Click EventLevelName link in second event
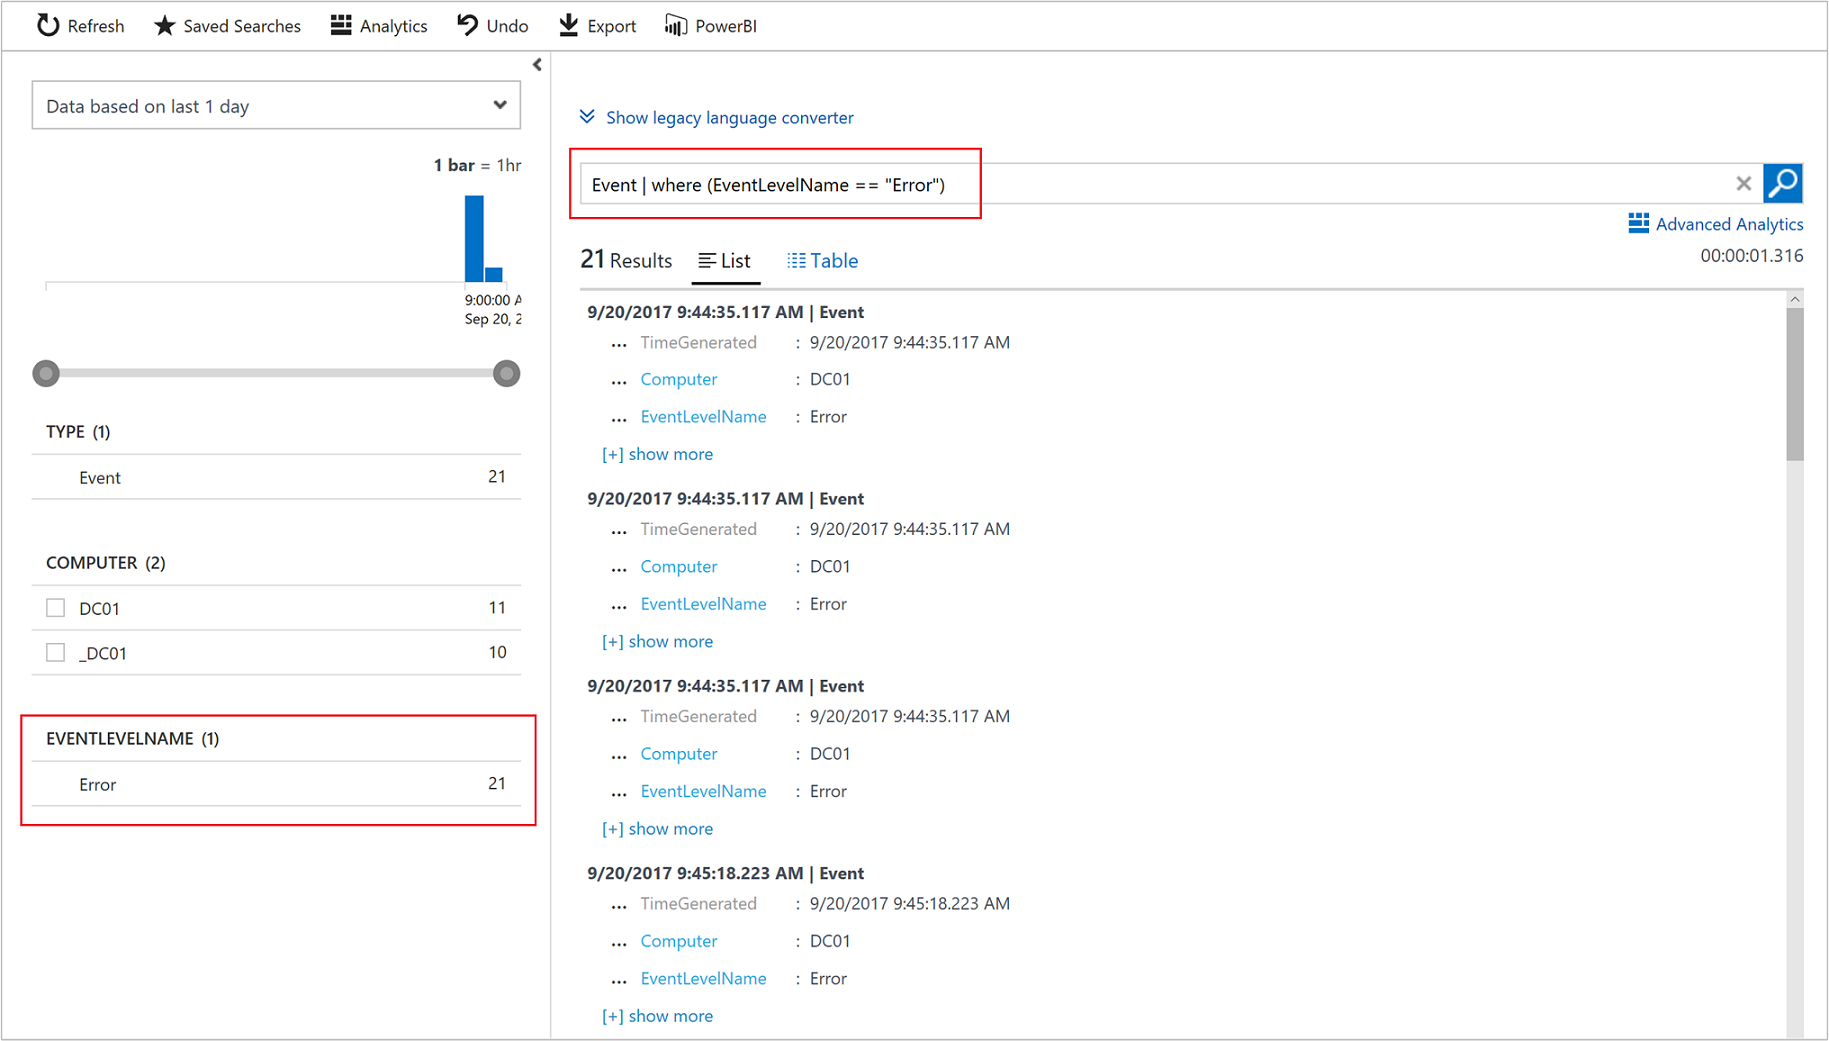 tap(703, 604)
